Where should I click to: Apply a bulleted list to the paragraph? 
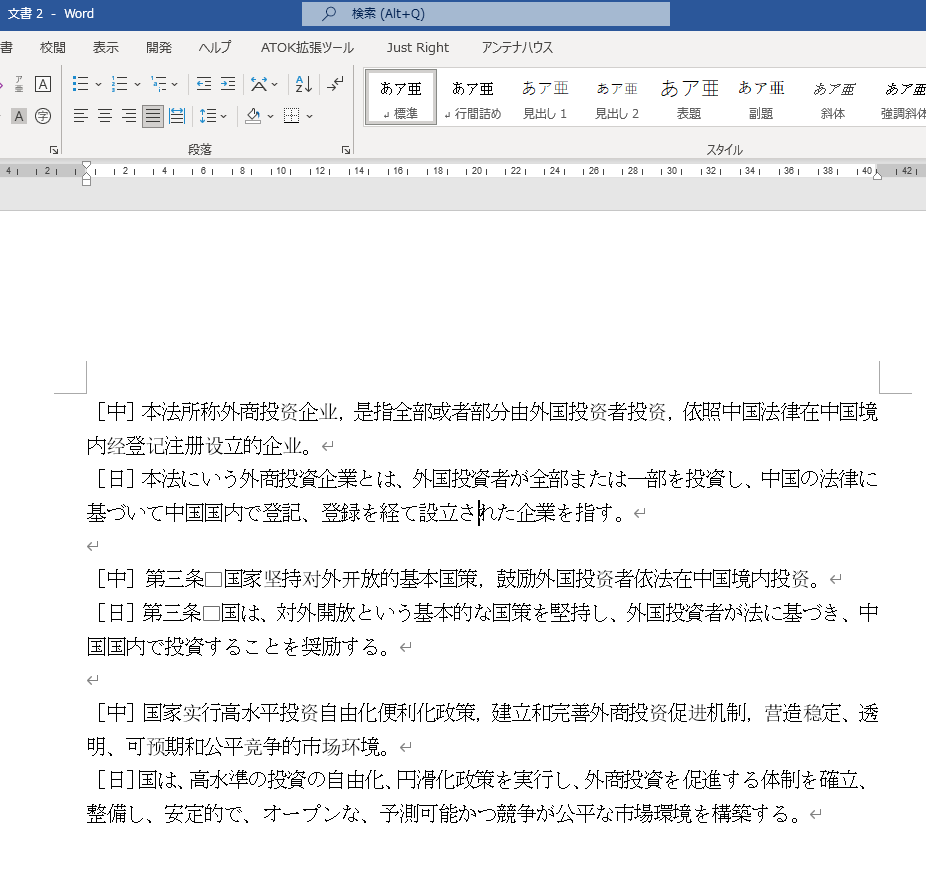pos(80,84)
